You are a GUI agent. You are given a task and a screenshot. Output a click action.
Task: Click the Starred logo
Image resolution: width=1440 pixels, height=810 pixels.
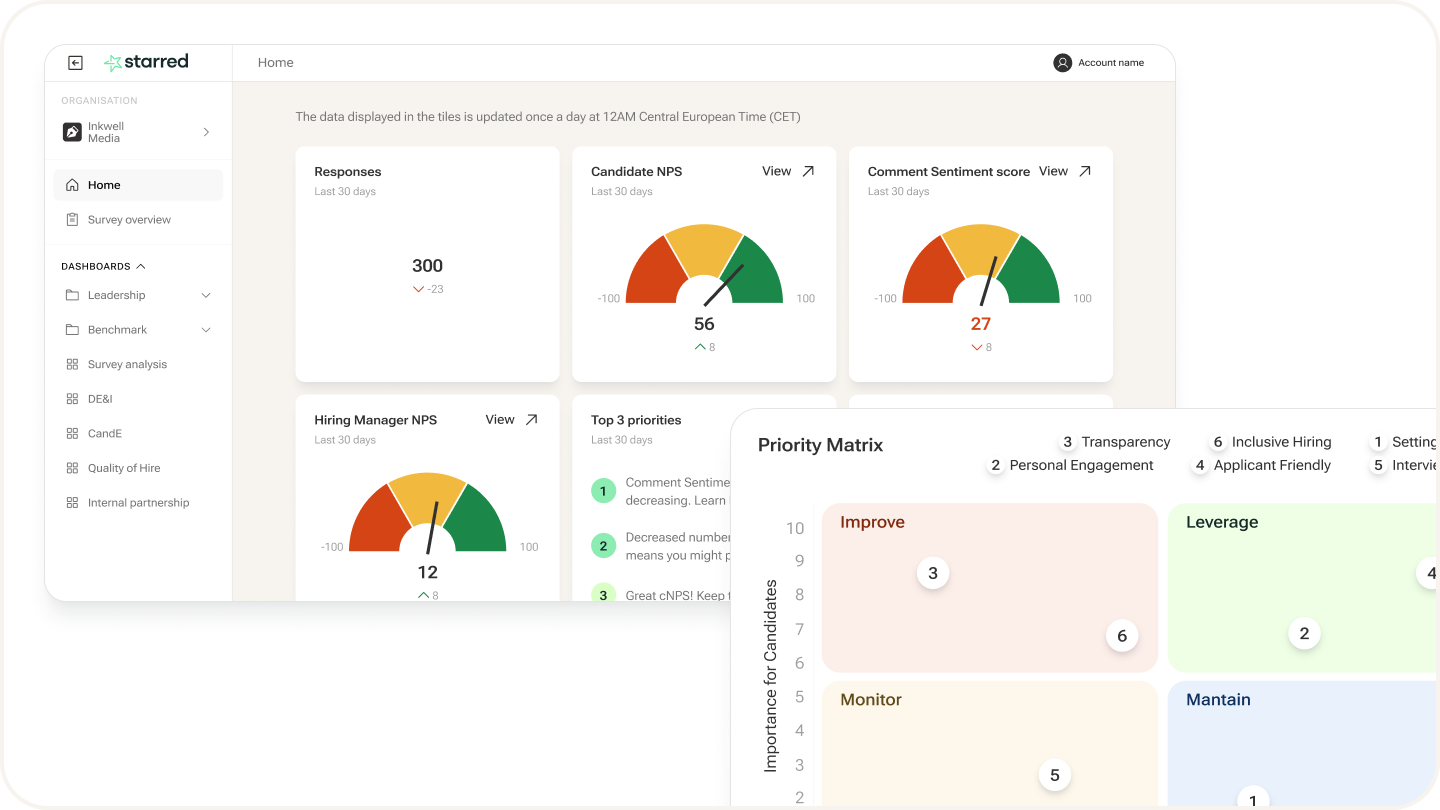(x=146, y=62)
